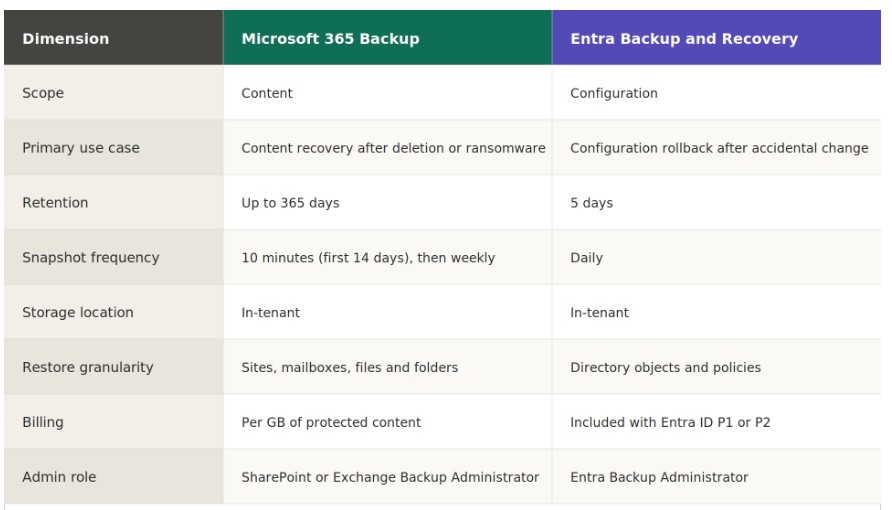Image resolution: width=892 pixels, height=510 pixels.
Task: Click the Microsoft 365 Backup column header
Action: point(330,39)
